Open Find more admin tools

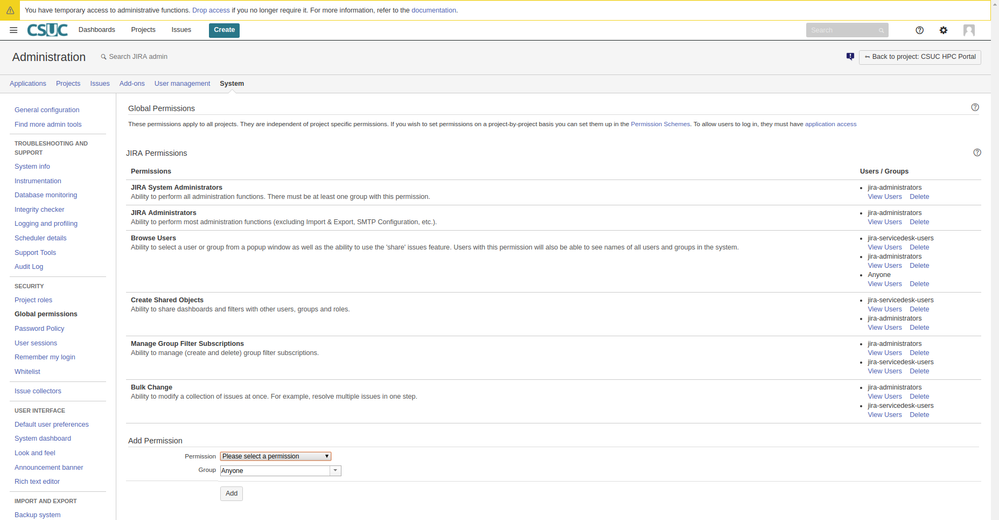[48, 124]
